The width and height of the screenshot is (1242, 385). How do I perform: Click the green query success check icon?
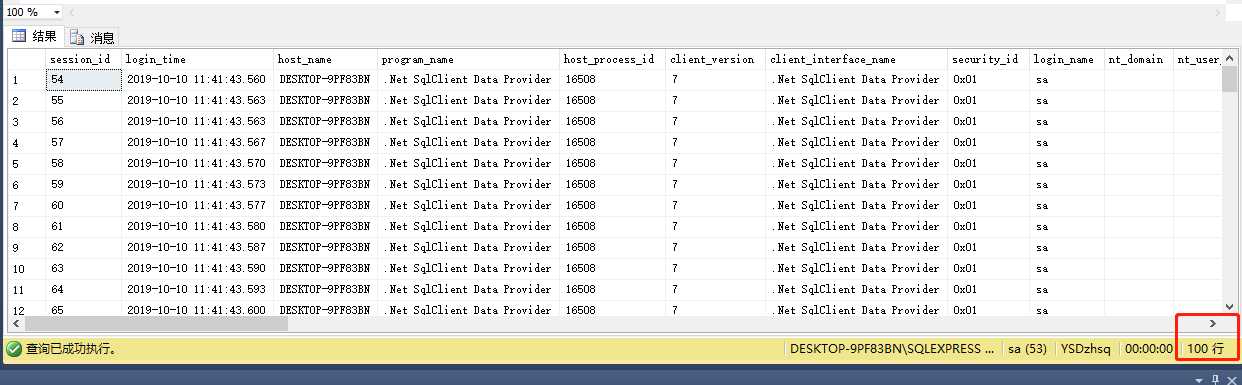coord(14,349)
